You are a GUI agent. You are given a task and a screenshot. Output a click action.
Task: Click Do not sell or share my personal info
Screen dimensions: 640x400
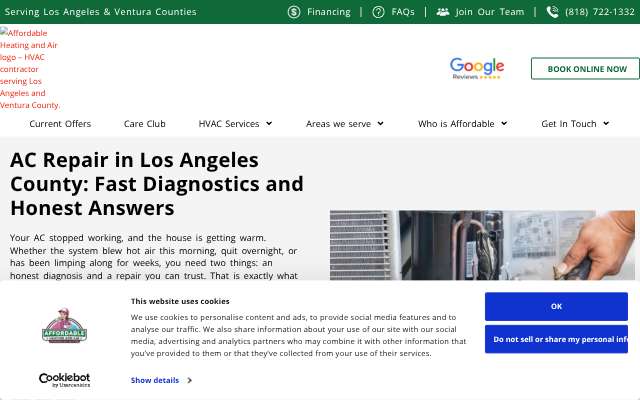click(556, 339)
